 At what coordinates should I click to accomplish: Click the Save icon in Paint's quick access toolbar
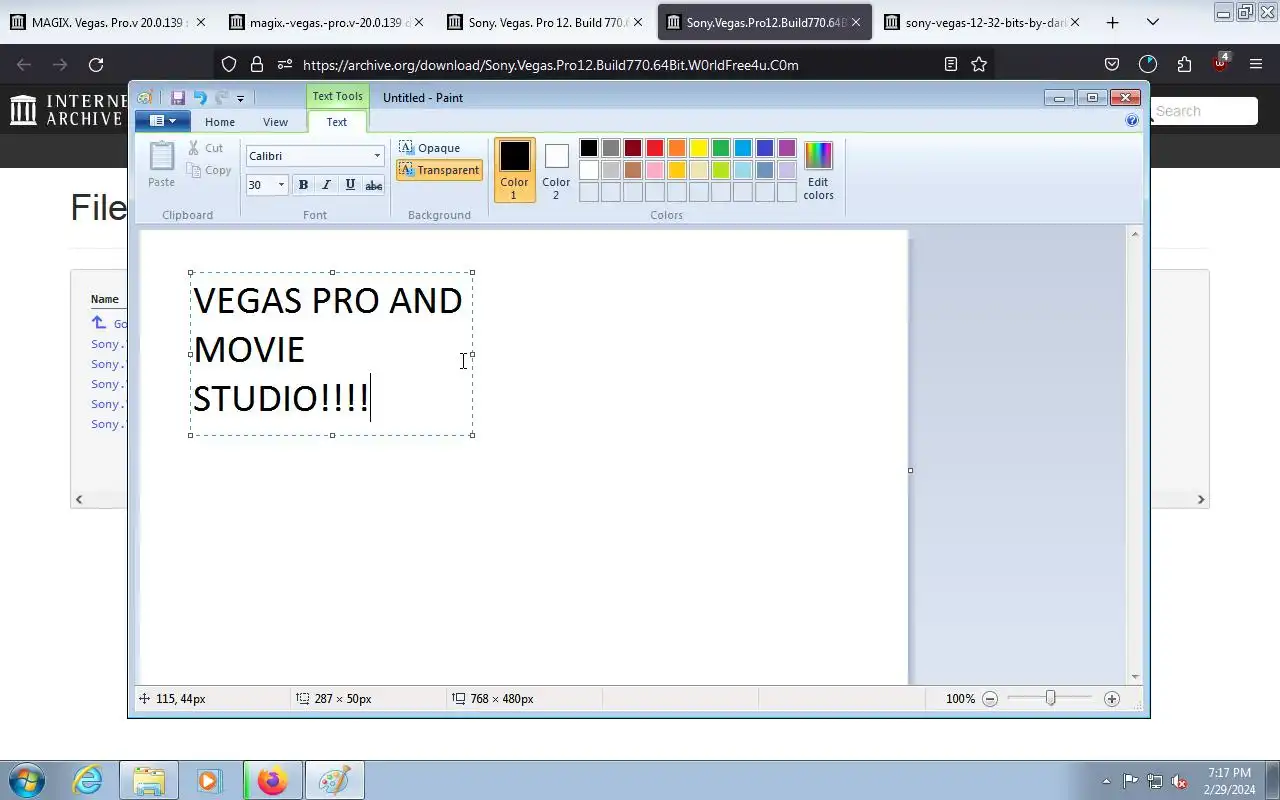178,98
